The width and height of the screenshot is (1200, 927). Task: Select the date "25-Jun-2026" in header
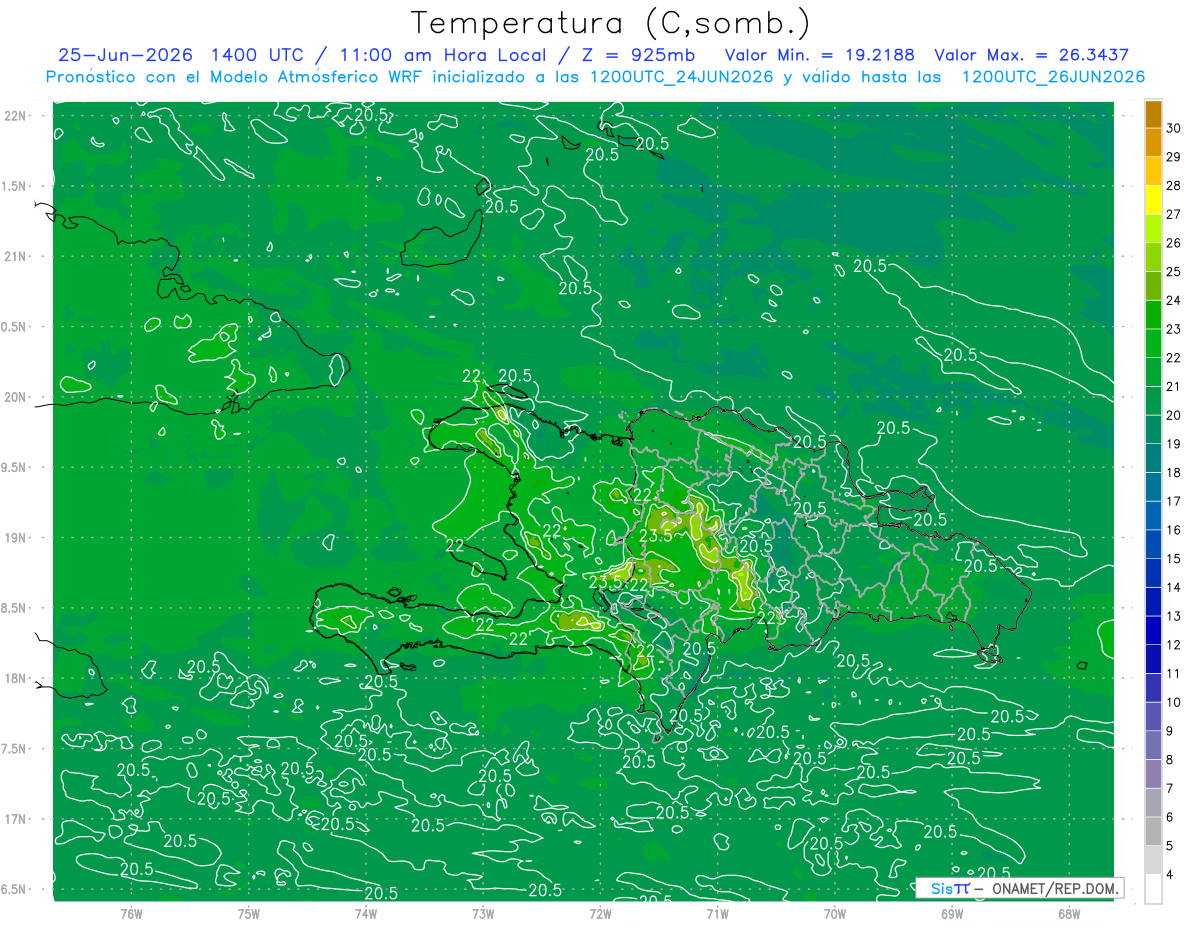pyautogui.click(x=125, y=55)
